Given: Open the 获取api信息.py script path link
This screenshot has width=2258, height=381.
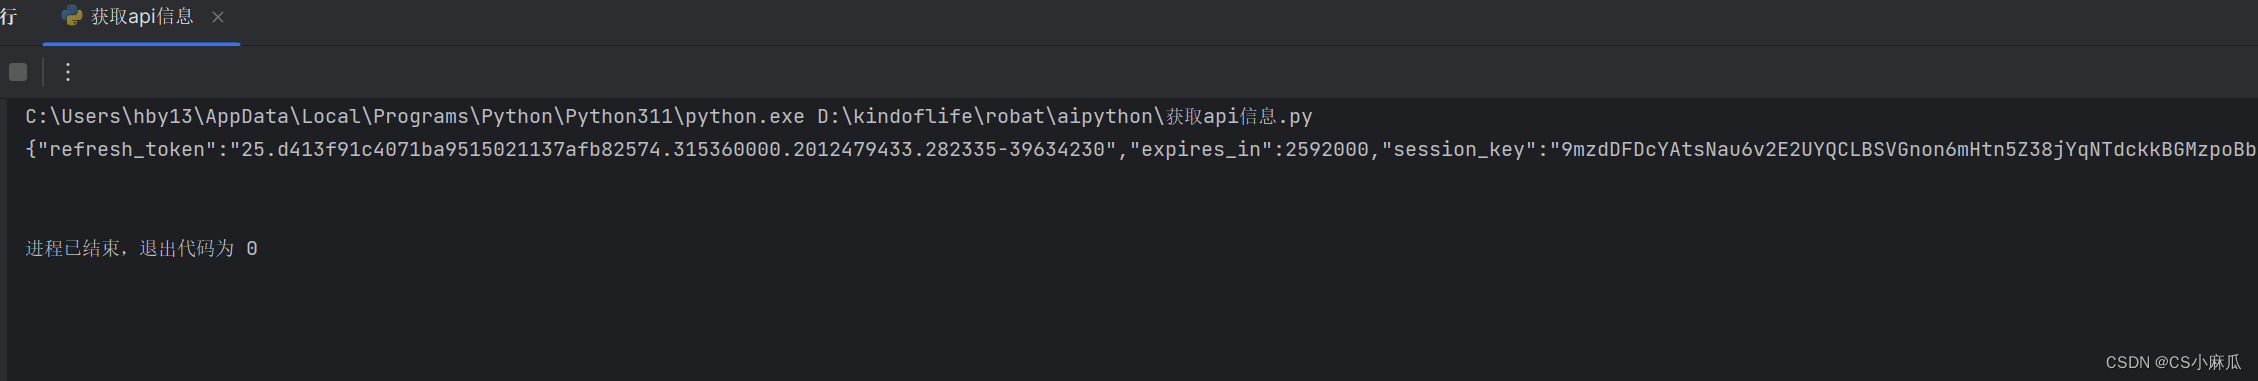Looking at the screenshot, I should (x=1065, y=117).
